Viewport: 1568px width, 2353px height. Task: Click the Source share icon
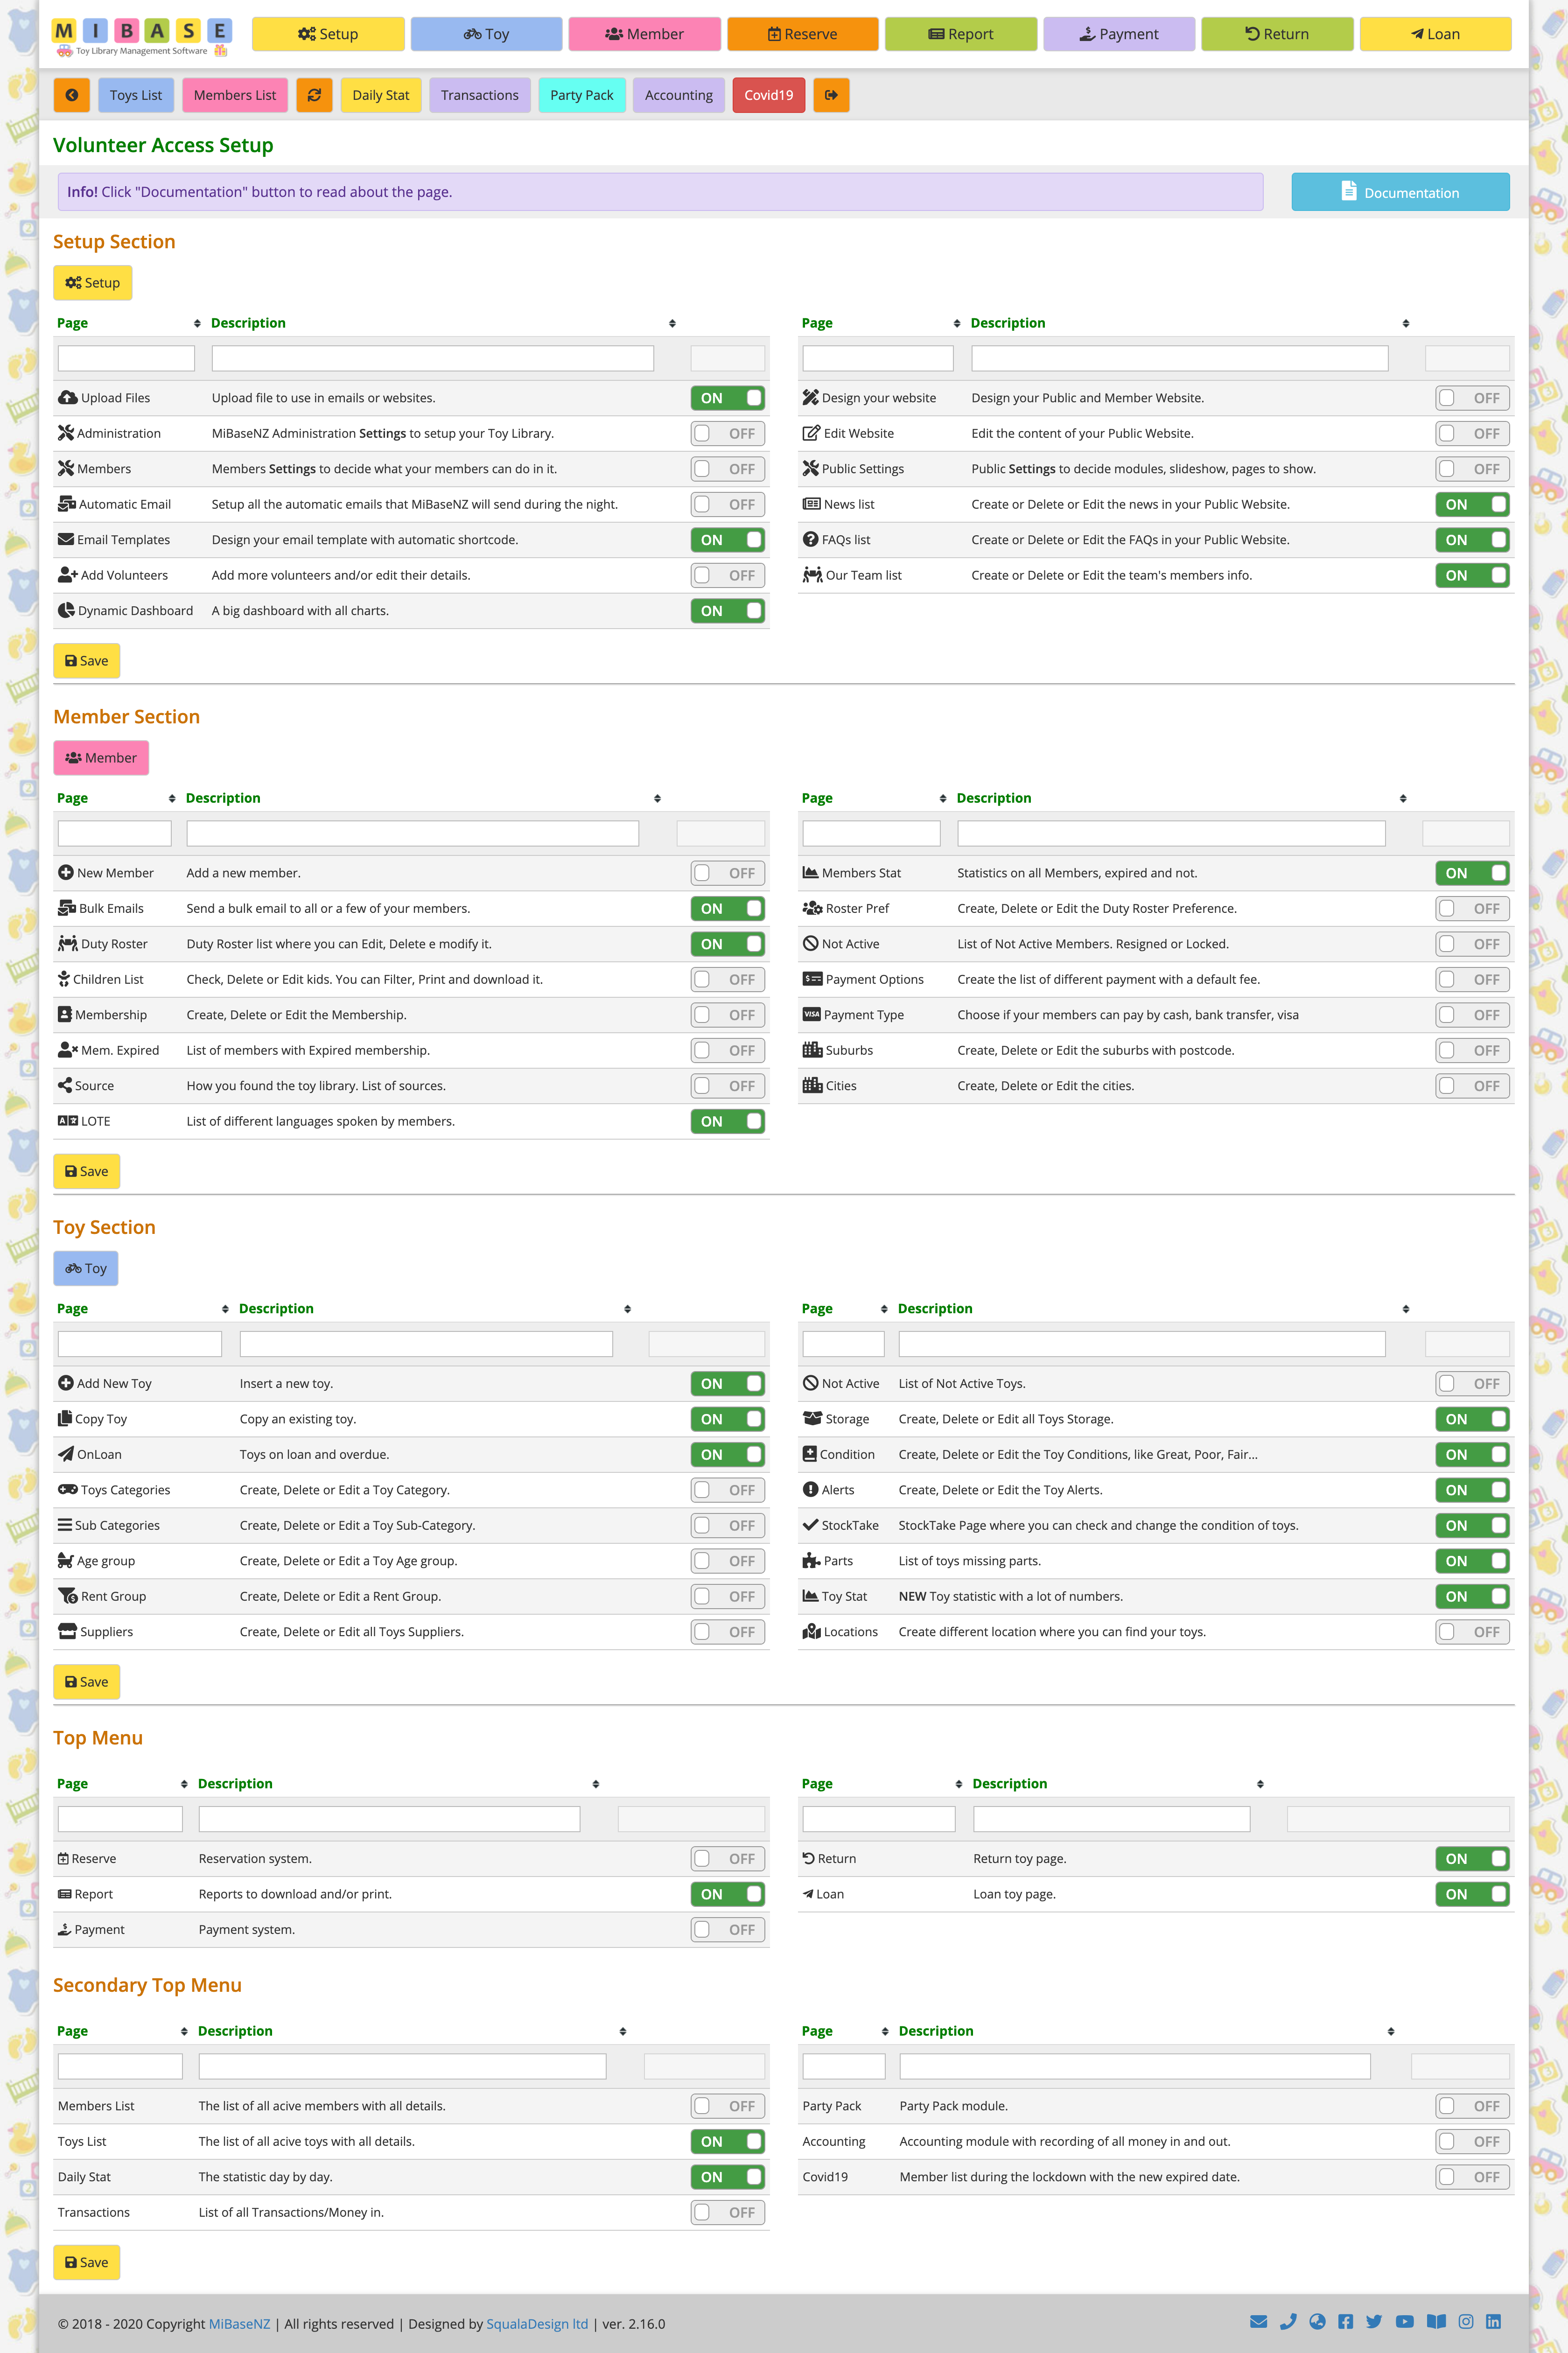click(x=65, y=1085)
